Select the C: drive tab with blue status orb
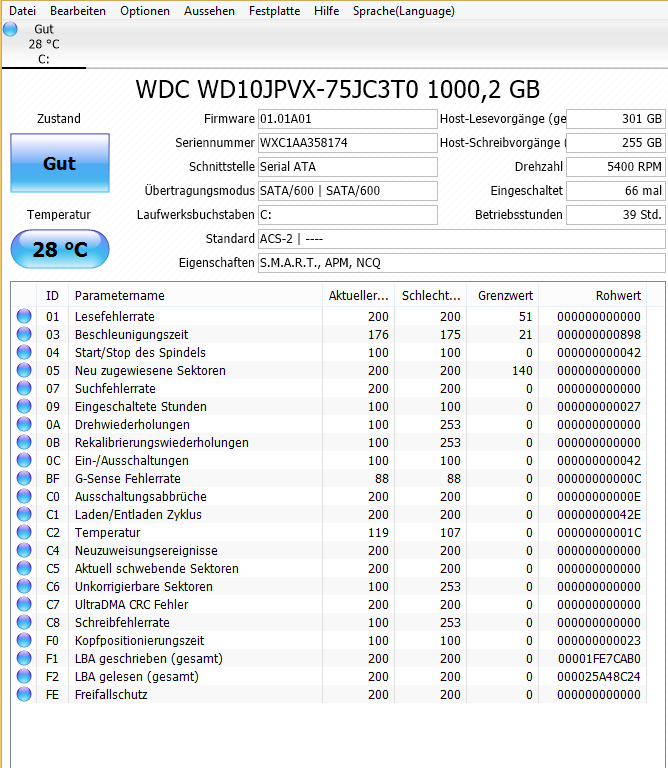 coord(44,44)
